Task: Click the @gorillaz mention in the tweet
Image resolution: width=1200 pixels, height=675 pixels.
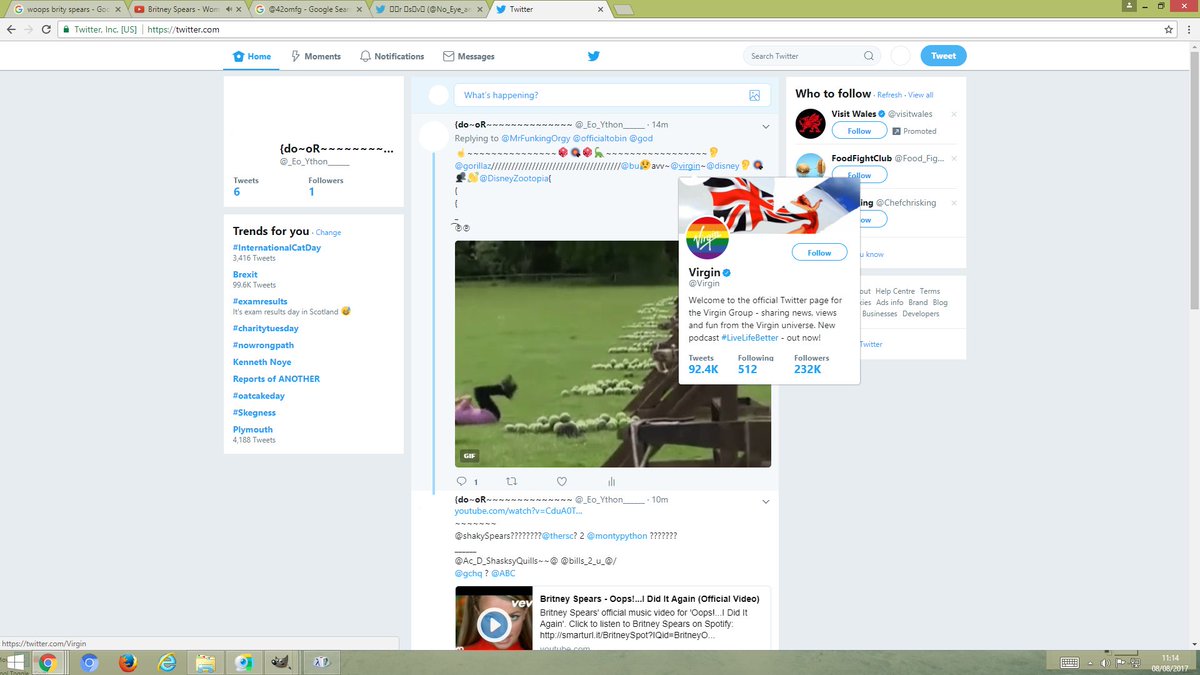Action: point(475,165)
